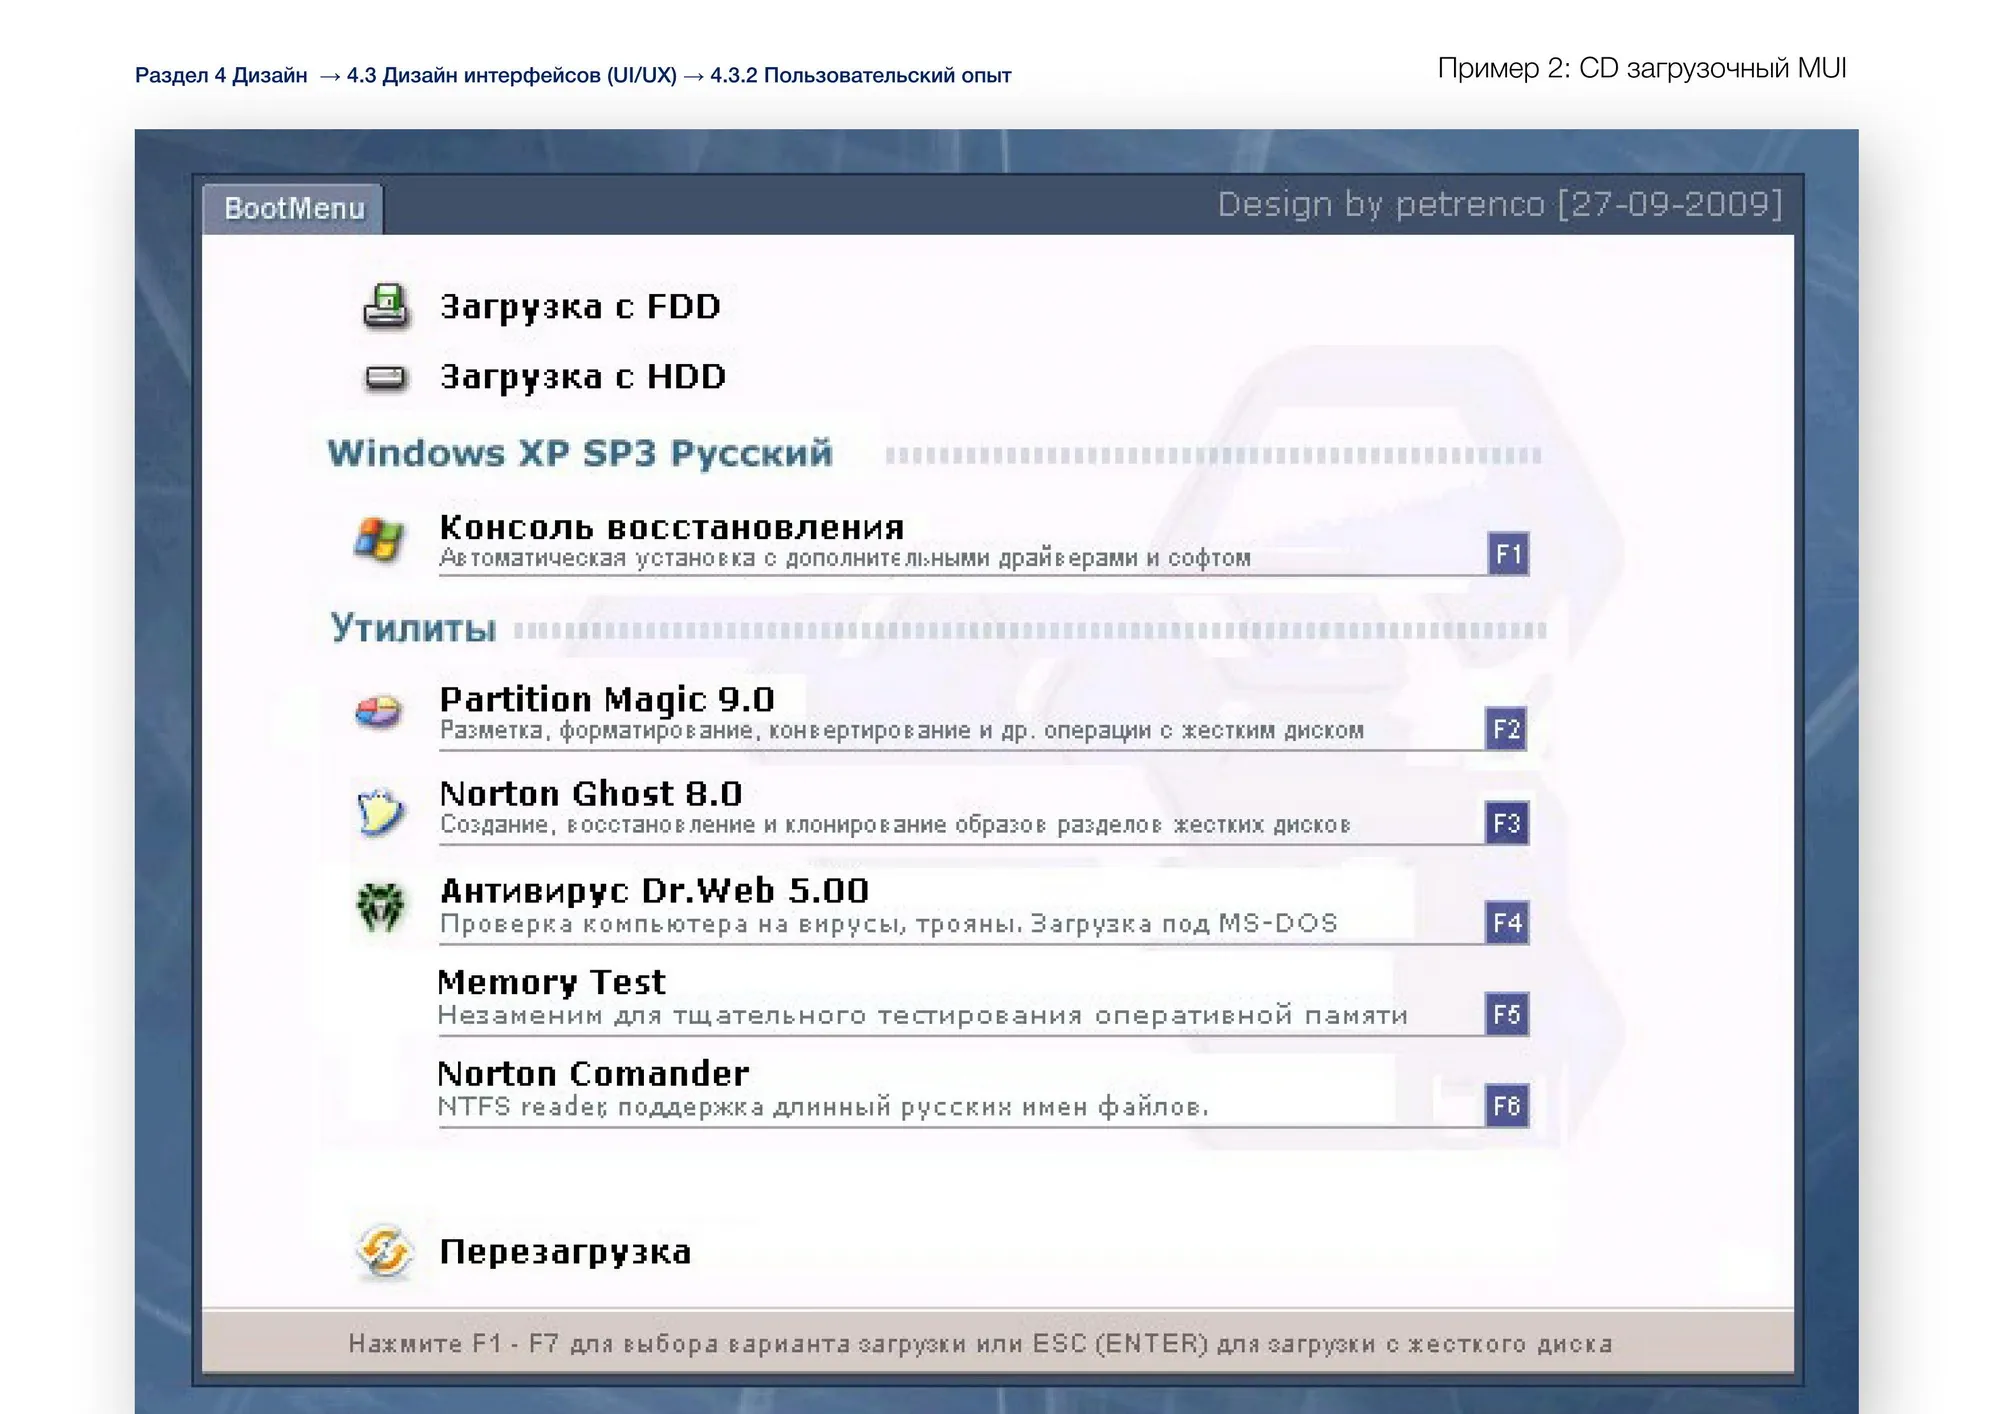Click the Нажмите F1 - F7 hint line
The height and width of the screenshot is (1414, 2000).
(980, 1343)
